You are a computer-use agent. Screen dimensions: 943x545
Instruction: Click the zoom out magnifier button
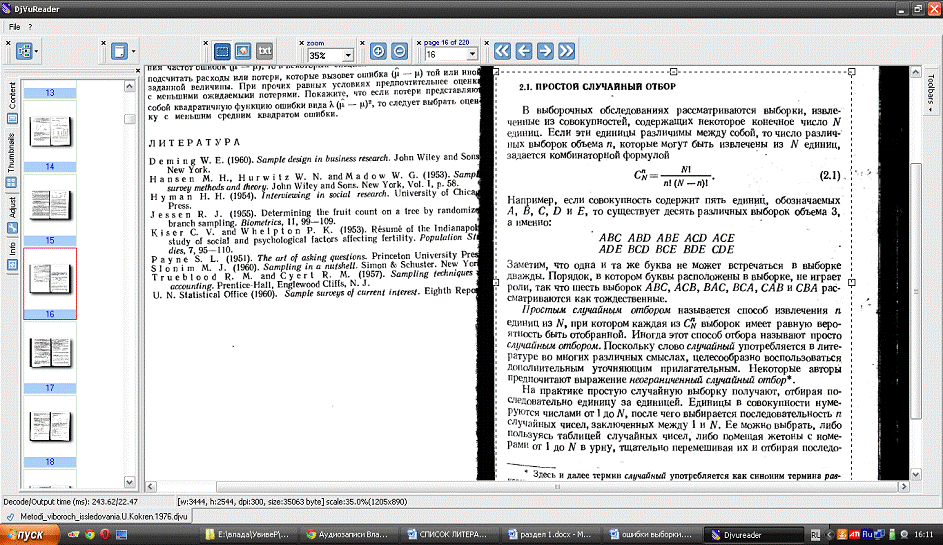point(399,51)
